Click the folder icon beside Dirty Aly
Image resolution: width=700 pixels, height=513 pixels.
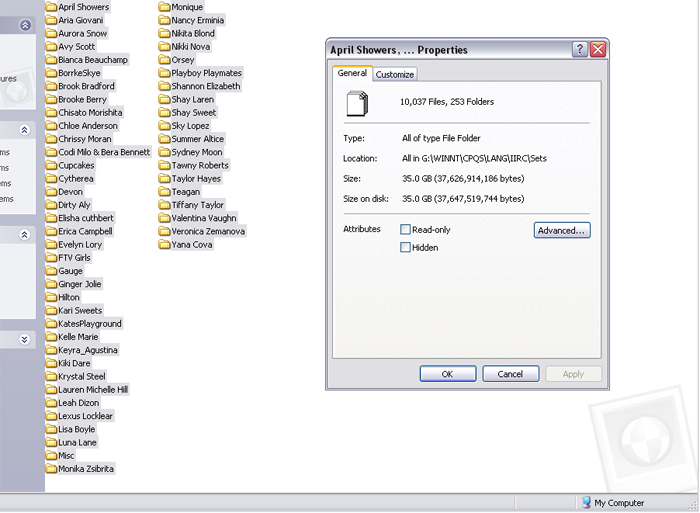52,204
